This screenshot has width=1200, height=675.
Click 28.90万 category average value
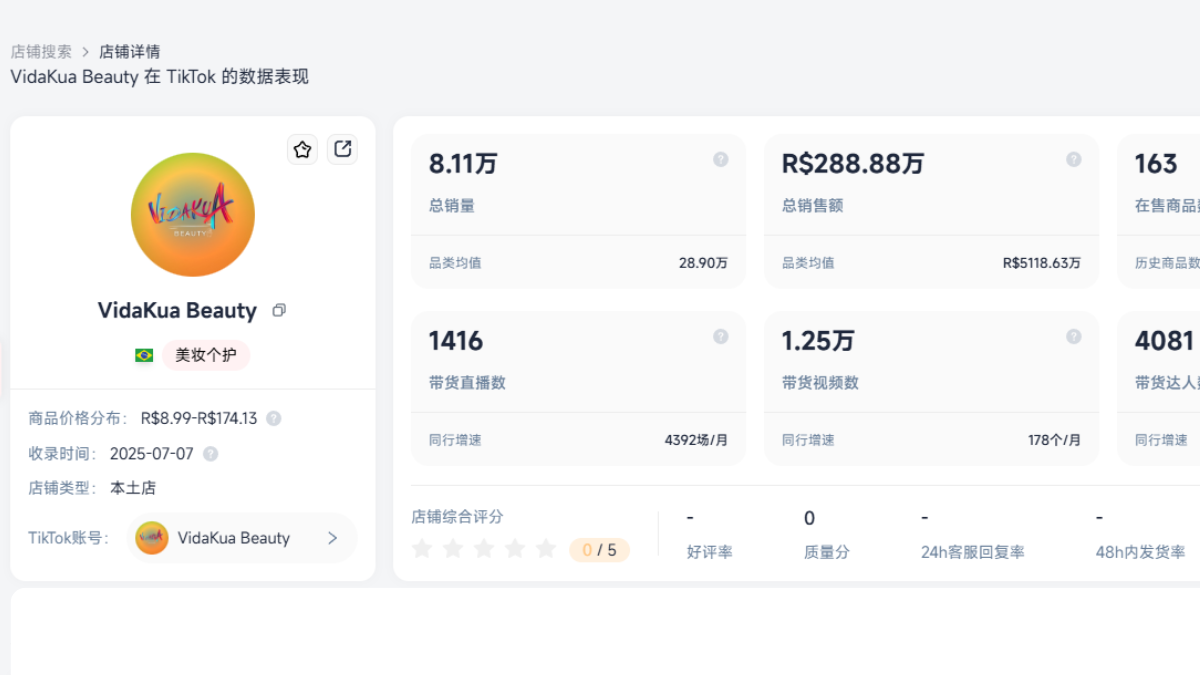click(x=703, y=263)
